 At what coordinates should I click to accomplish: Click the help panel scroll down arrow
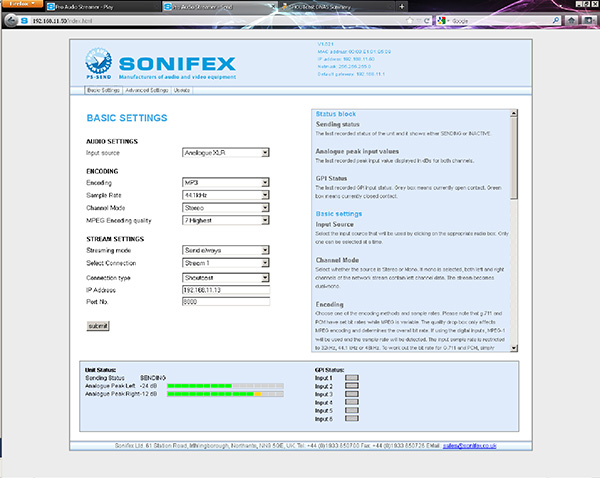point(514,348)
